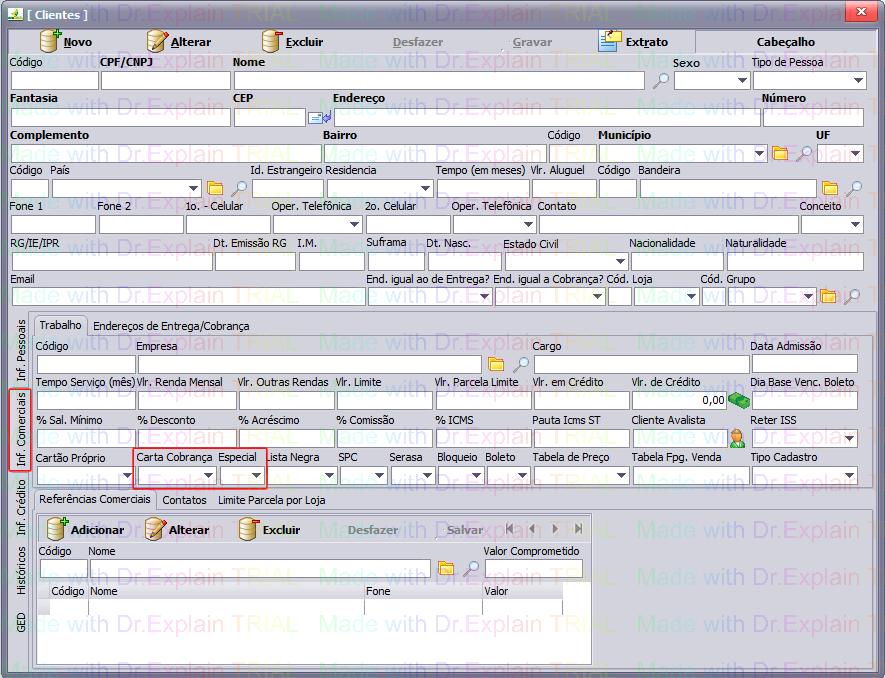Expand the Estado Civil combo box

617,261
